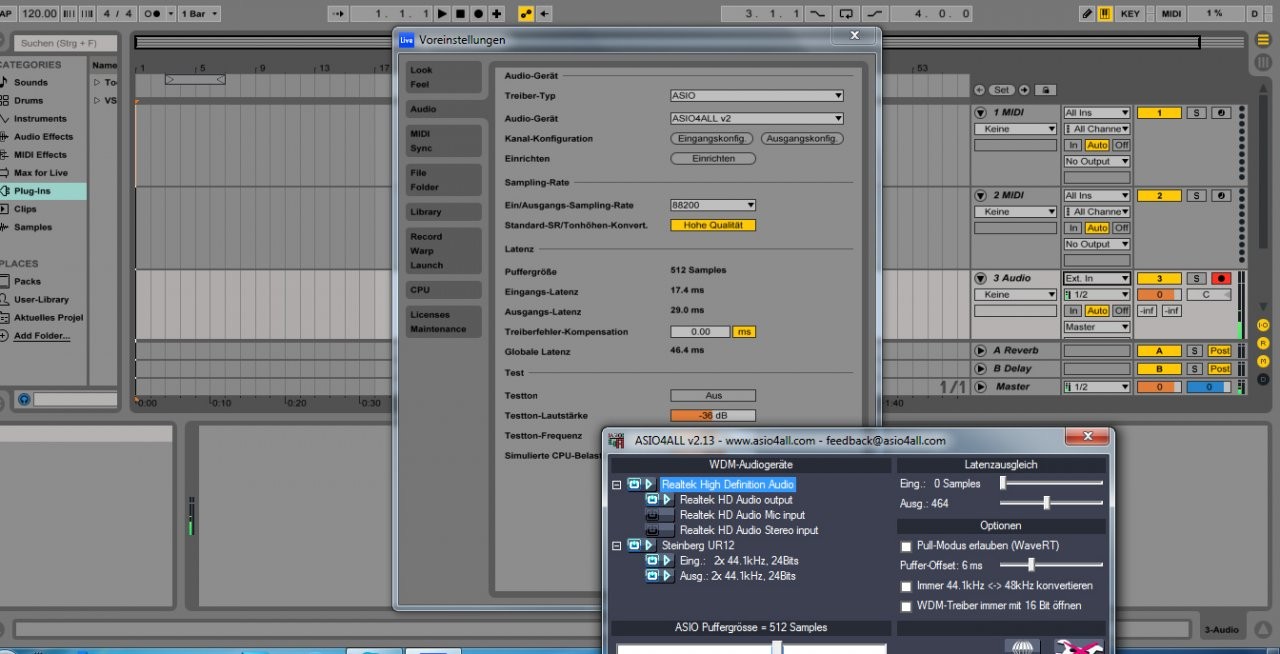Image resolution: width=1280 pixels, height=654 pixels.
Task: Arm the 3 Audio track record button
Action: click(1220, 278)
